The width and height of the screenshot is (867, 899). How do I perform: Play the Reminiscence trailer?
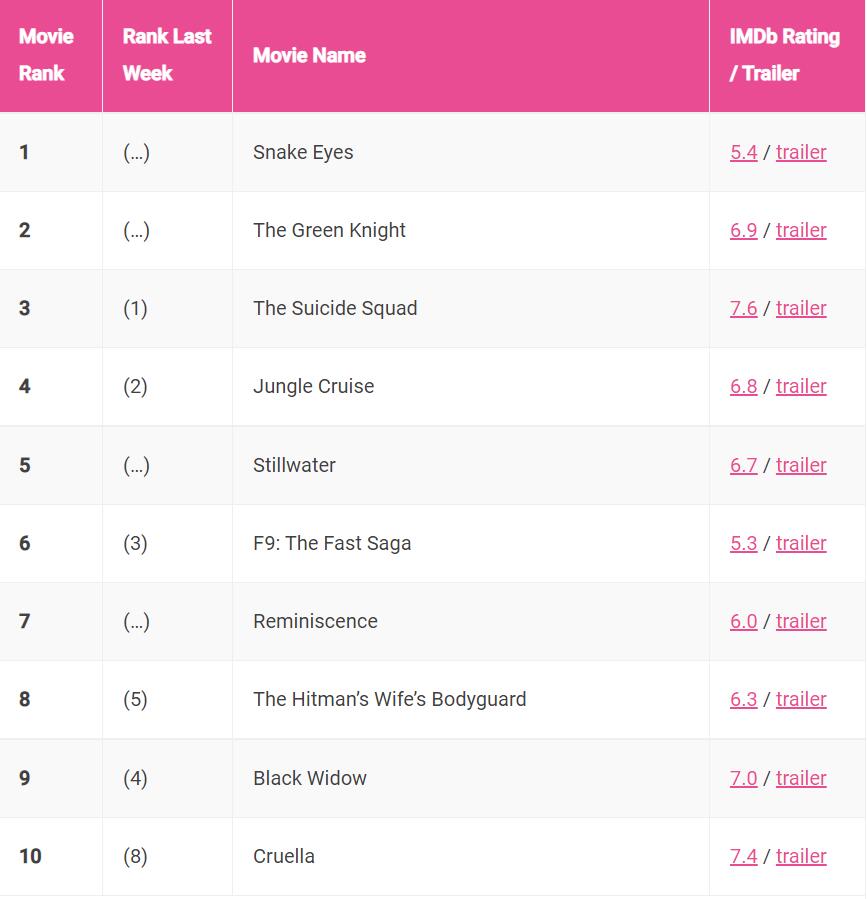(x=801, y=621)
